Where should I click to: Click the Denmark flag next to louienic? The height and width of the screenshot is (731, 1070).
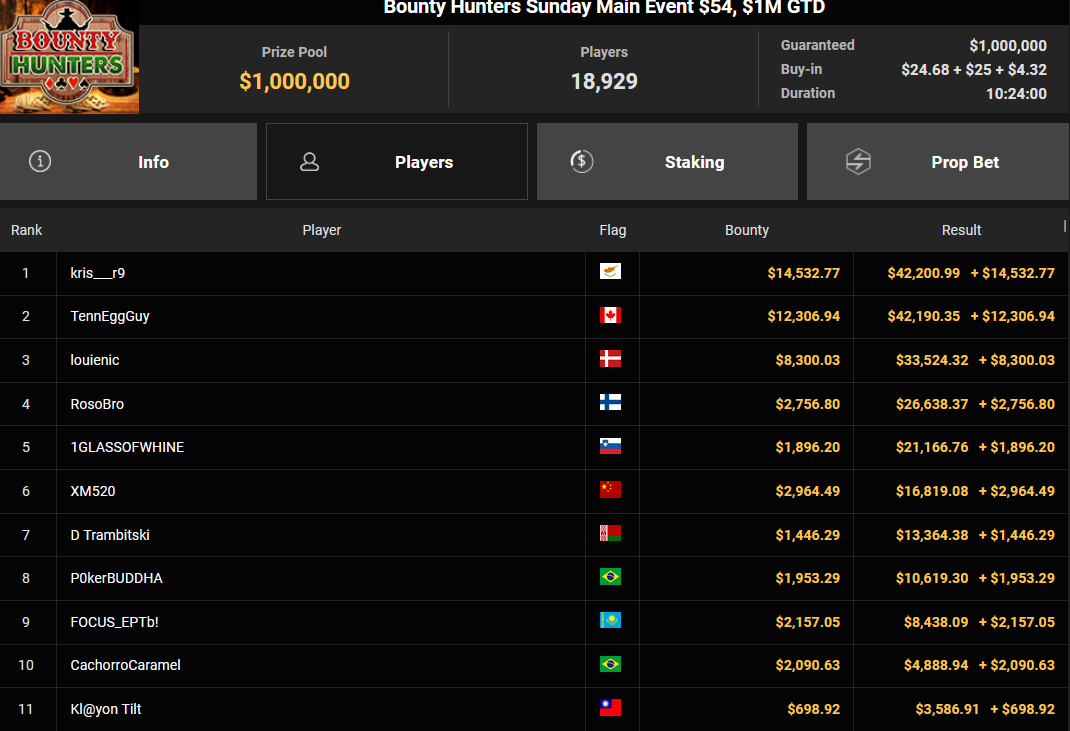click(610, 359)
